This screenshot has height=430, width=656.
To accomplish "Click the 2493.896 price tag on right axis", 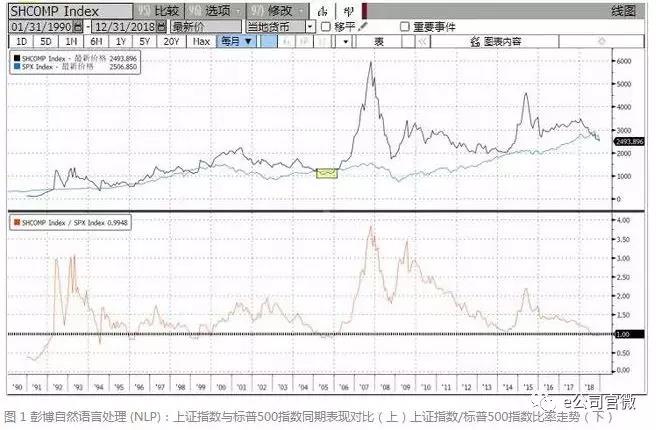I will tap(630, 142).
